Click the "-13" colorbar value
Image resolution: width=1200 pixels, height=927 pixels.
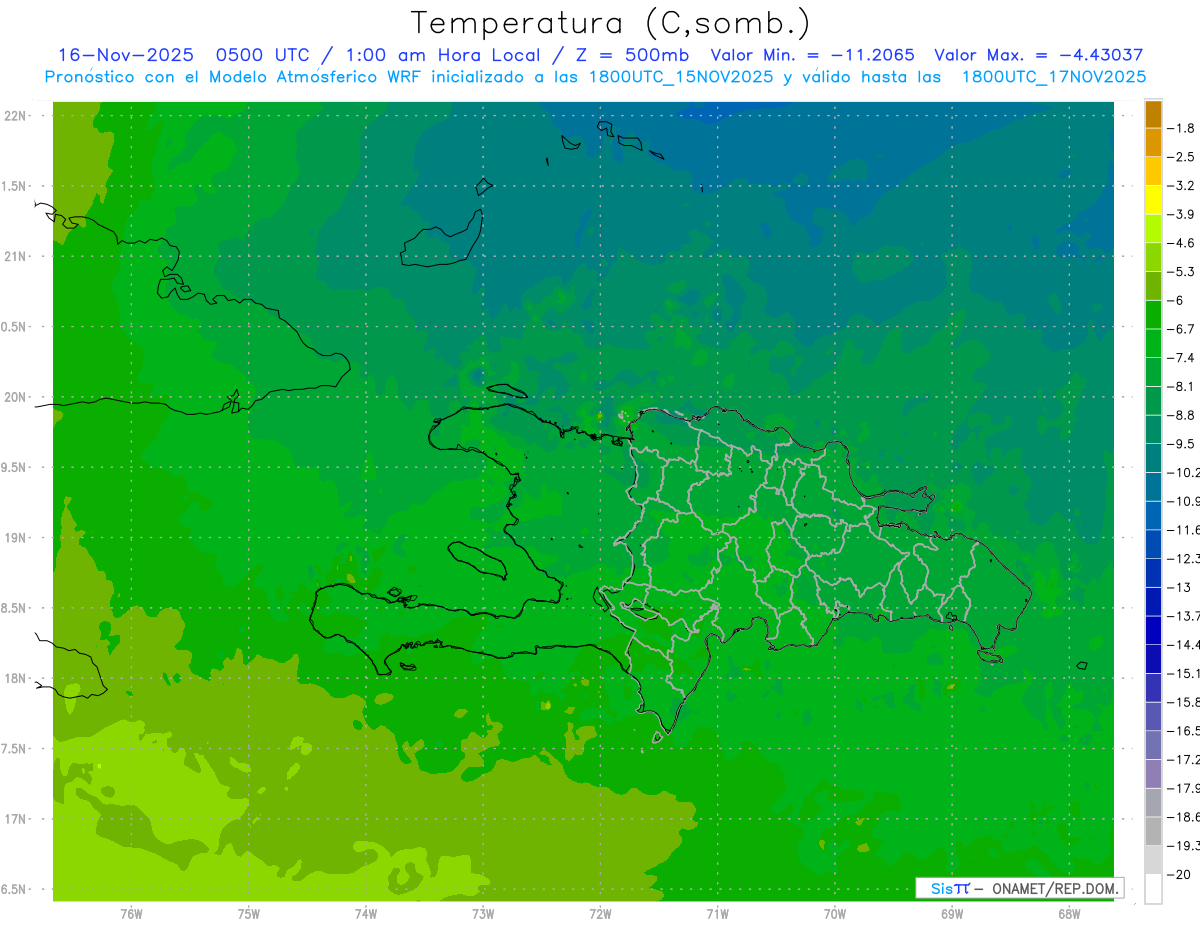(x=1179, y=587)
